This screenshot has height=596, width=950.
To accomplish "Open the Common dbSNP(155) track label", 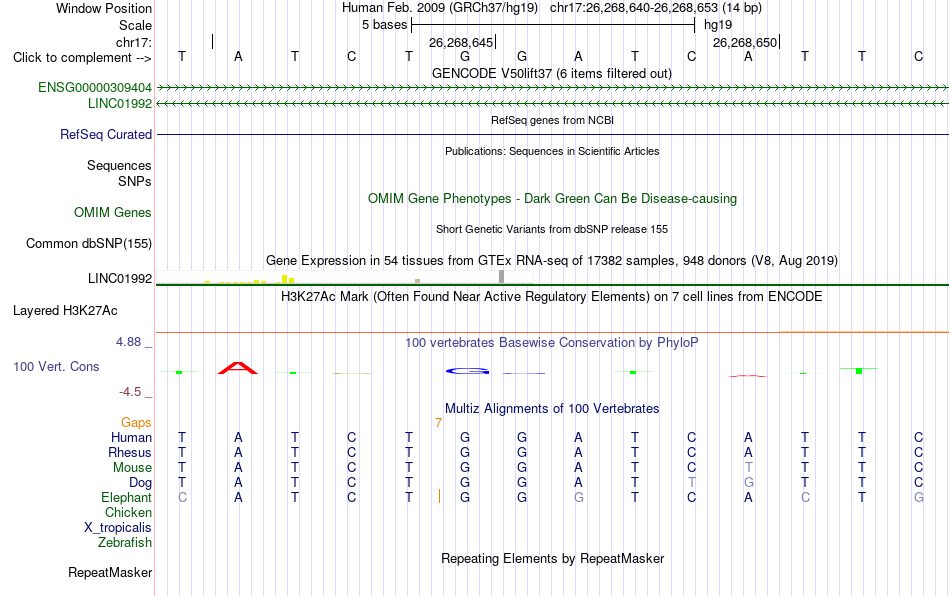I will (x=88, y=243).
